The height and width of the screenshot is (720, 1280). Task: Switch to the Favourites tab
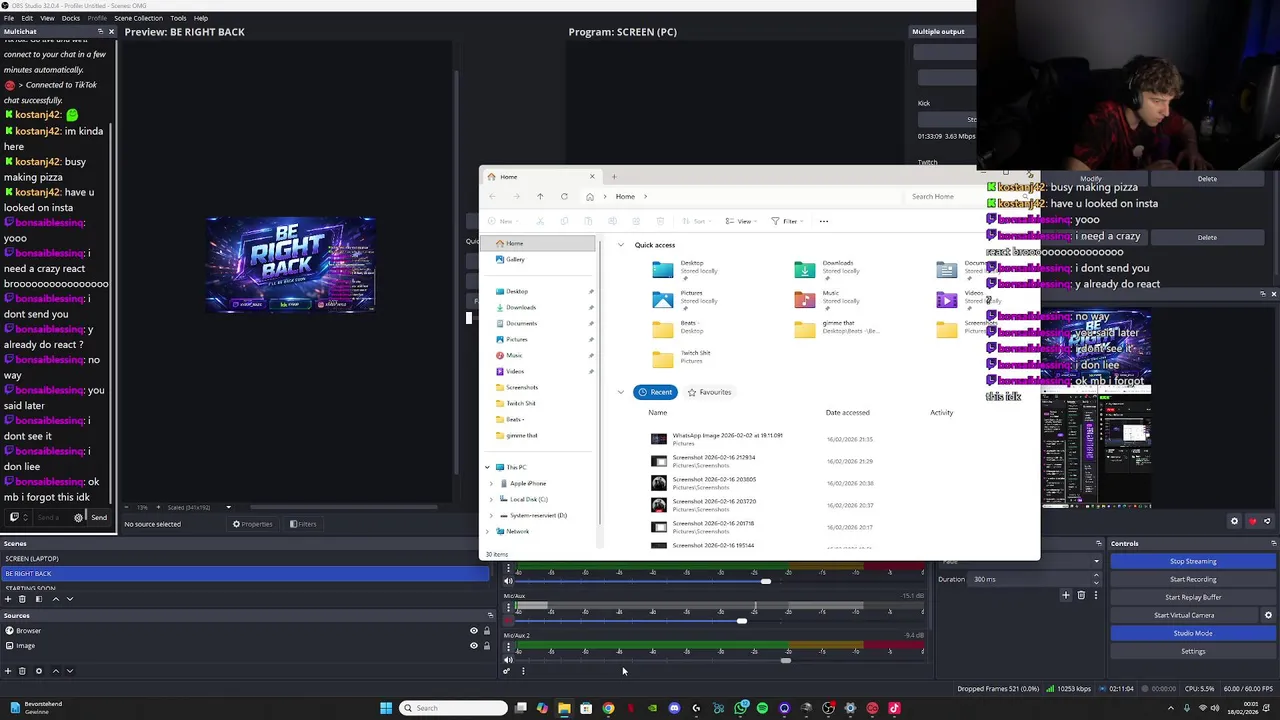tap(710, 392)
